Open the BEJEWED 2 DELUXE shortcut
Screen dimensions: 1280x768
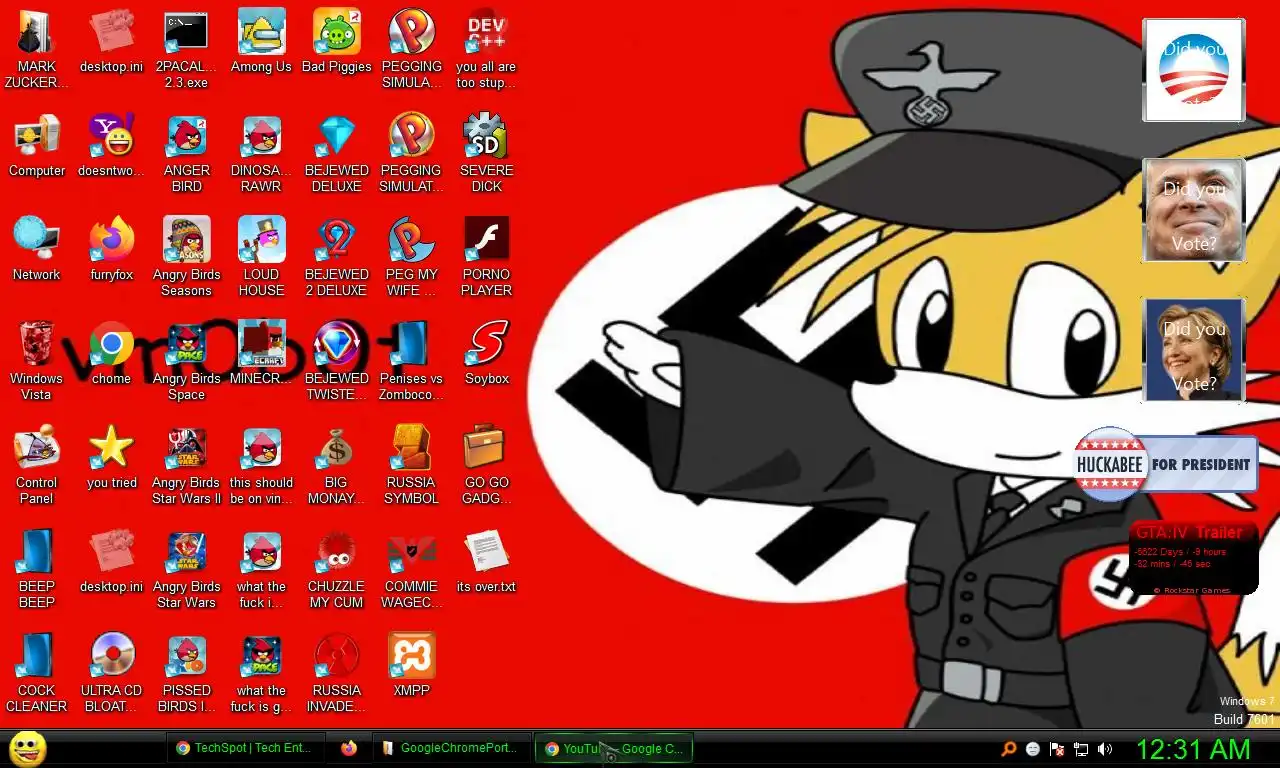[336, 258]
